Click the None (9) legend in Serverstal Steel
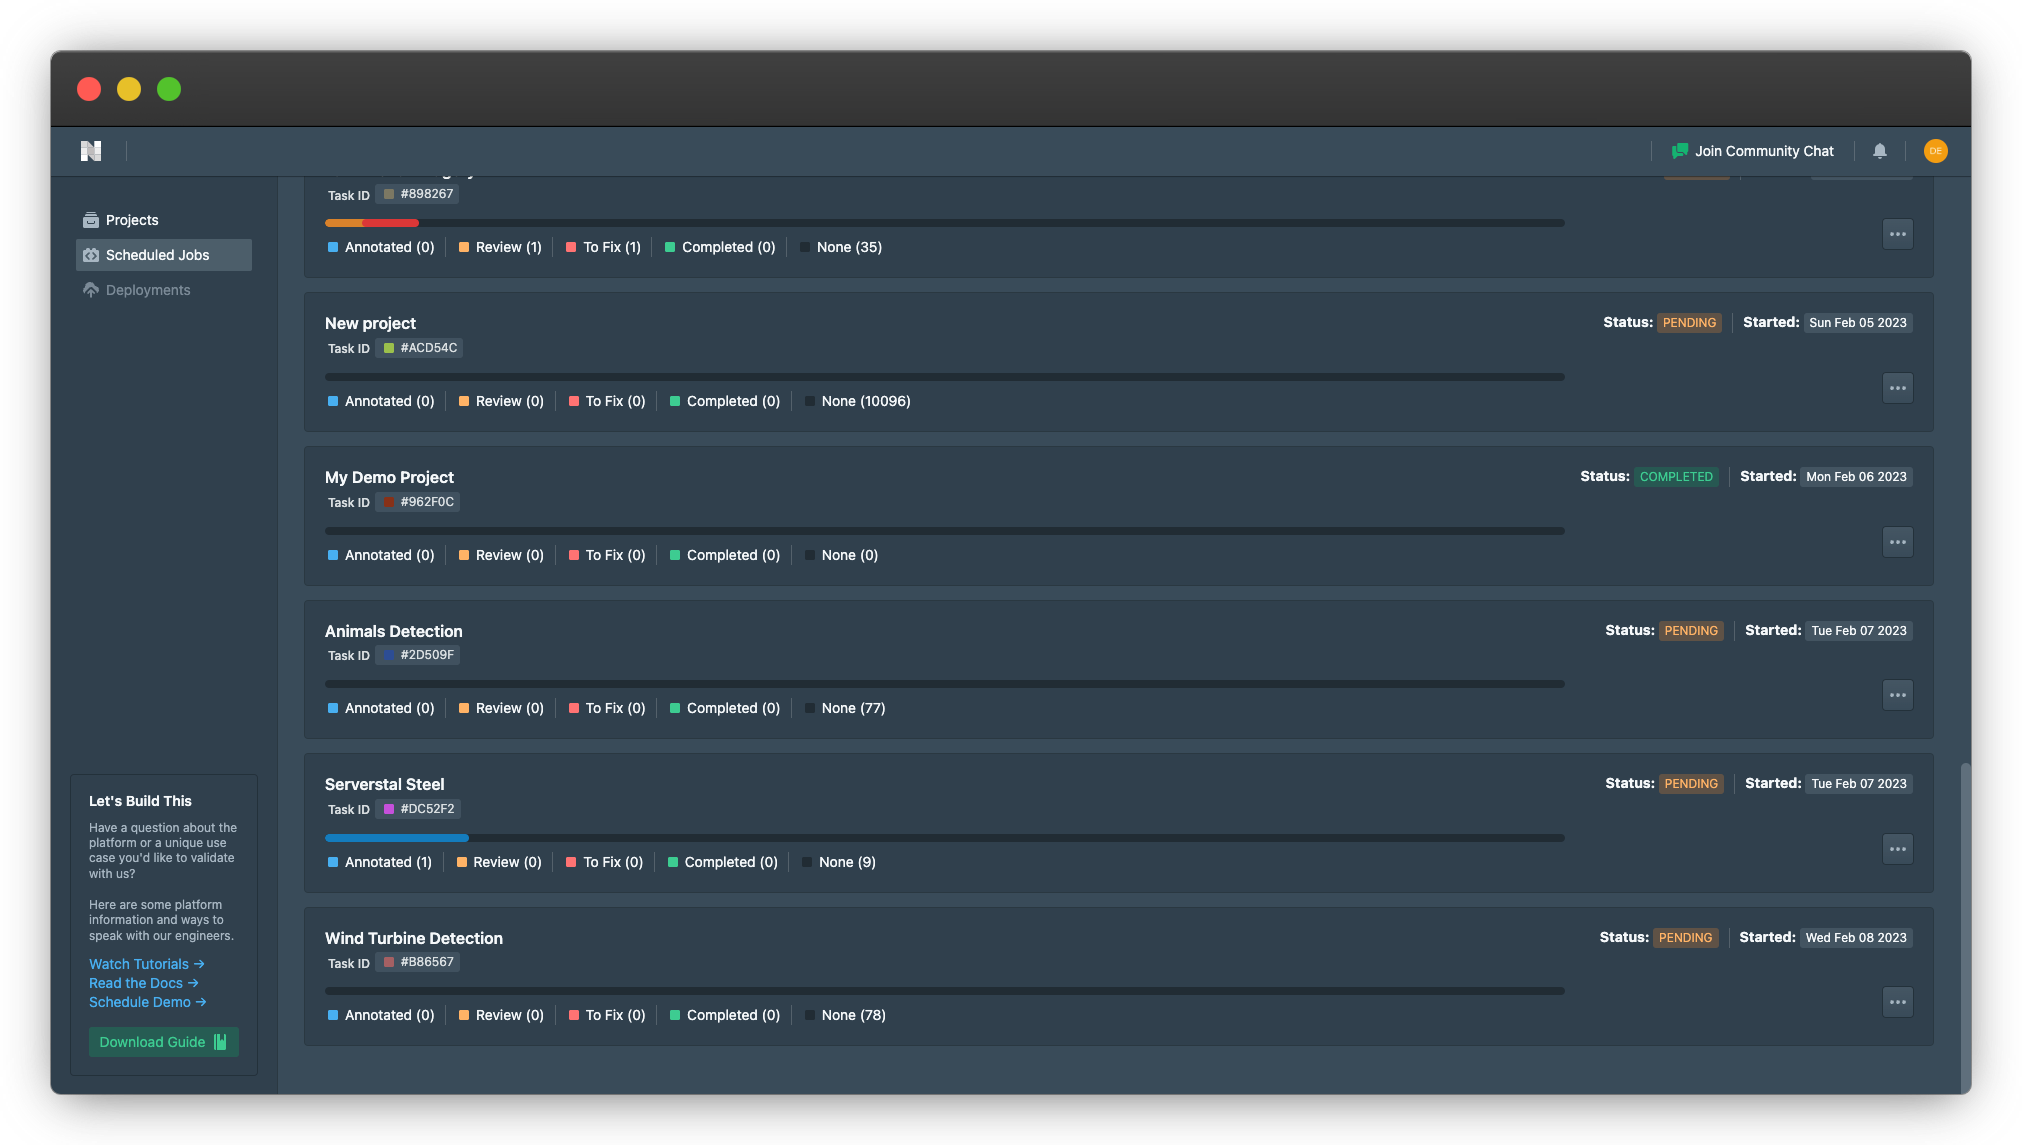The height and width of the screenshot is (1145, 2022). (838, 862)
